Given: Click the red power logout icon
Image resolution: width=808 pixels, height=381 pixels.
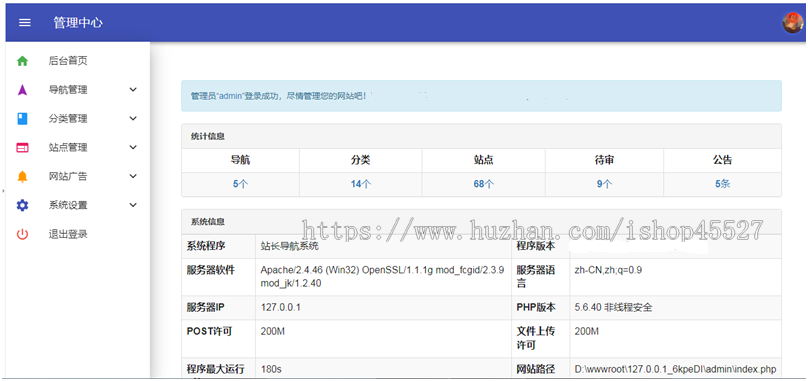Looking at the screenshot, I should coord(22,234).
